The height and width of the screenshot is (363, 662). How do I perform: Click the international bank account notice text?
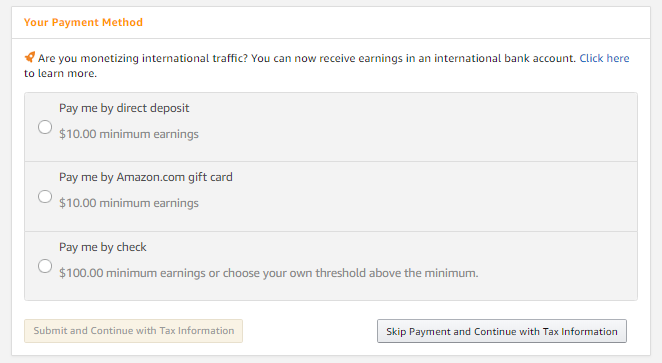coord(307,58)
